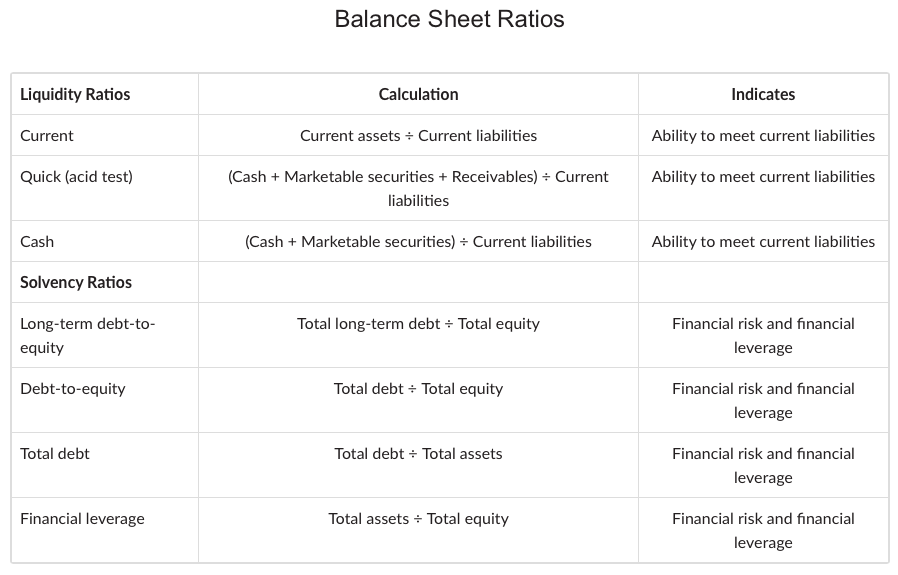The height and width of the screenshot is (575, 898).
Task: Select the Quick (acid test) row label
Action: pyautogui.click(x=76, y=176)
